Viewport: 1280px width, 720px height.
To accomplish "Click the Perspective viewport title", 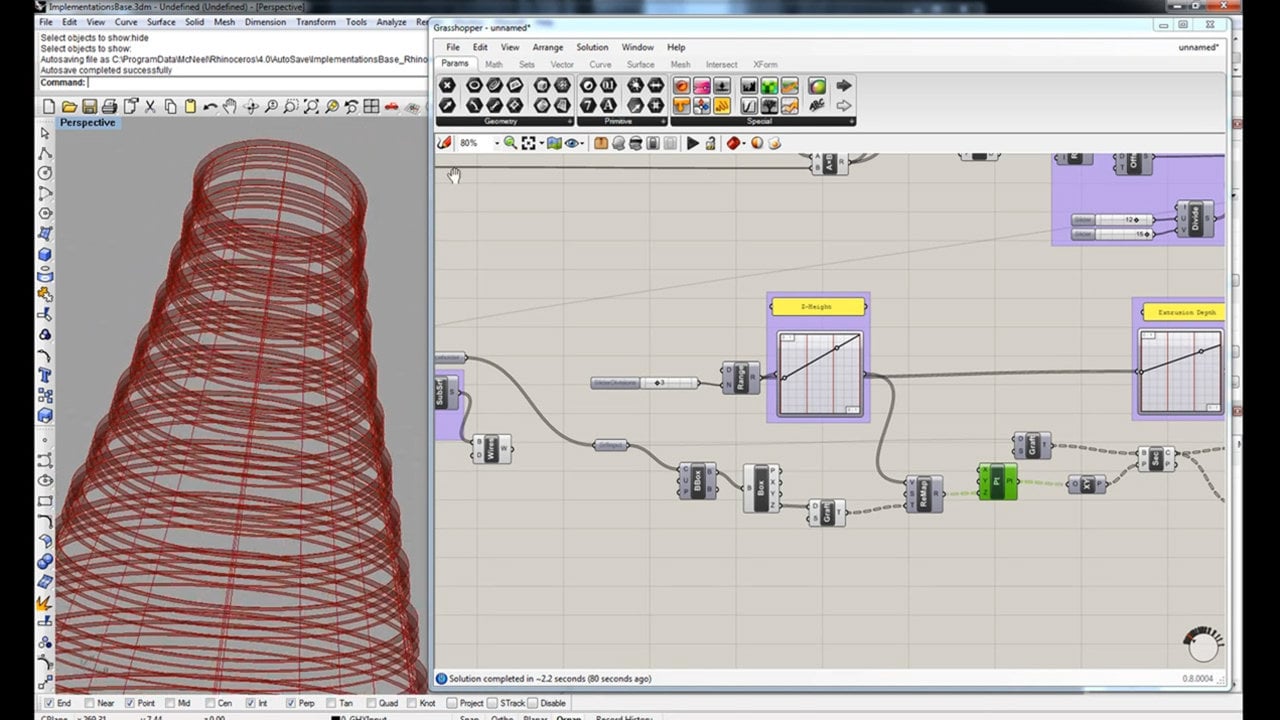I will click(87, 123).
